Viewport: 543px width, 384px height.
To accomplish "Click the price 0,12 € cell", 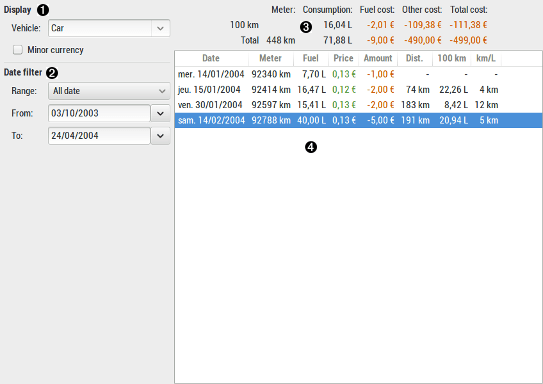I will coord(344,90).
